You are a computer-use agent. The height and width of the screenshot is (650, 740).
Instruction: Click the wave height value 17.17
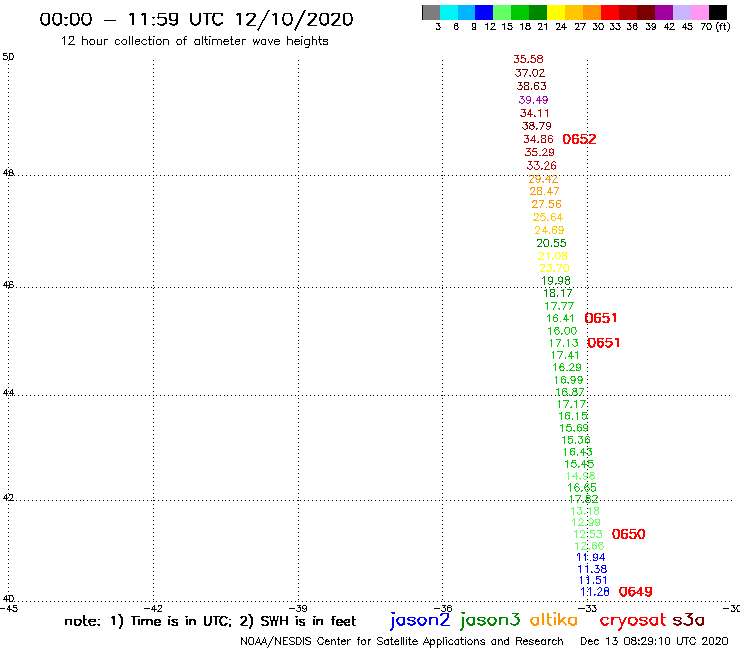coord(572,404)
